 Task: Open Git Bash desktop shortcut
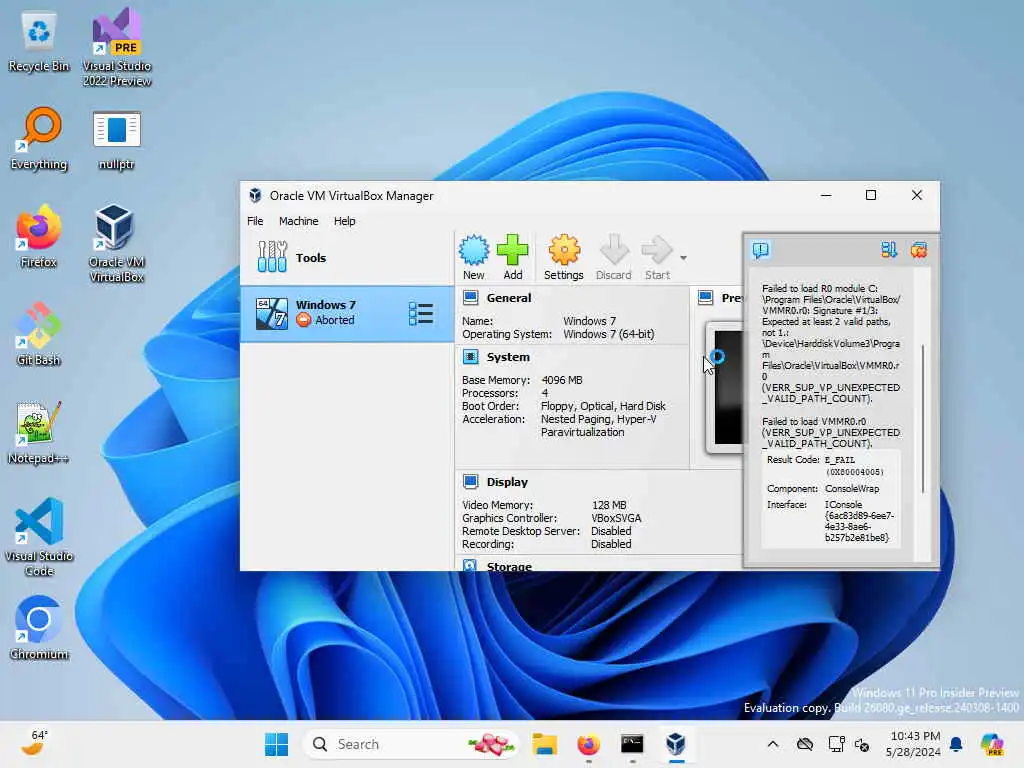point(39,334)
